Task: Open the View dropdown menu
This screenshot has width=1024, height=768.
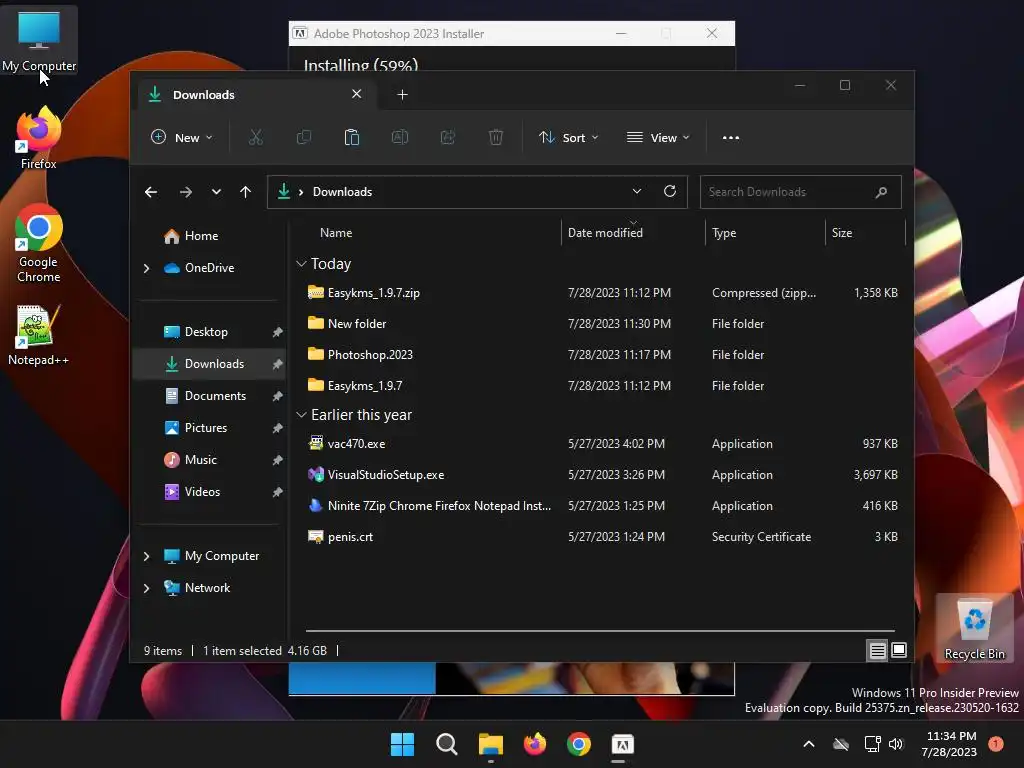Action: [x=658, y=138]
